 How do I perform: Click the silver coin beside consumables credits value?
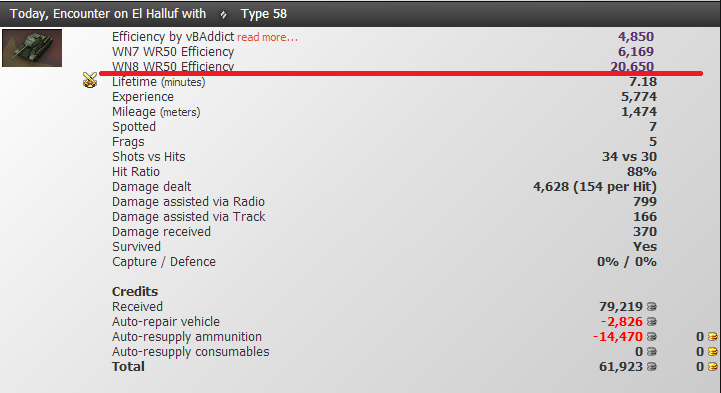click(652, 352)
